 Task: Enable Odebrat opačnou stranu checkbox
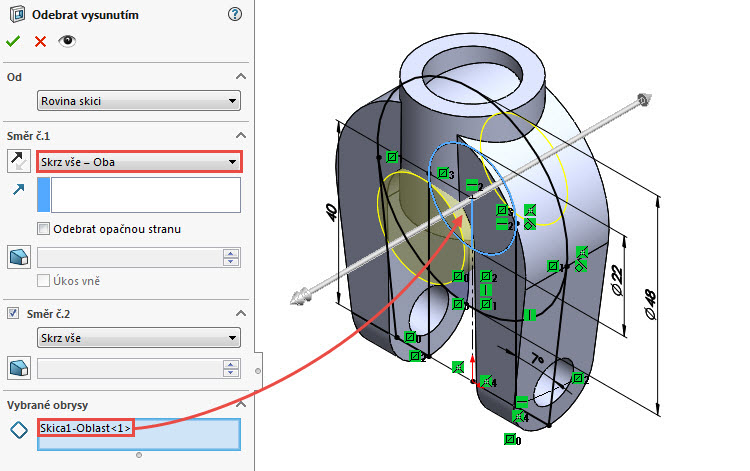pos(44,229)
